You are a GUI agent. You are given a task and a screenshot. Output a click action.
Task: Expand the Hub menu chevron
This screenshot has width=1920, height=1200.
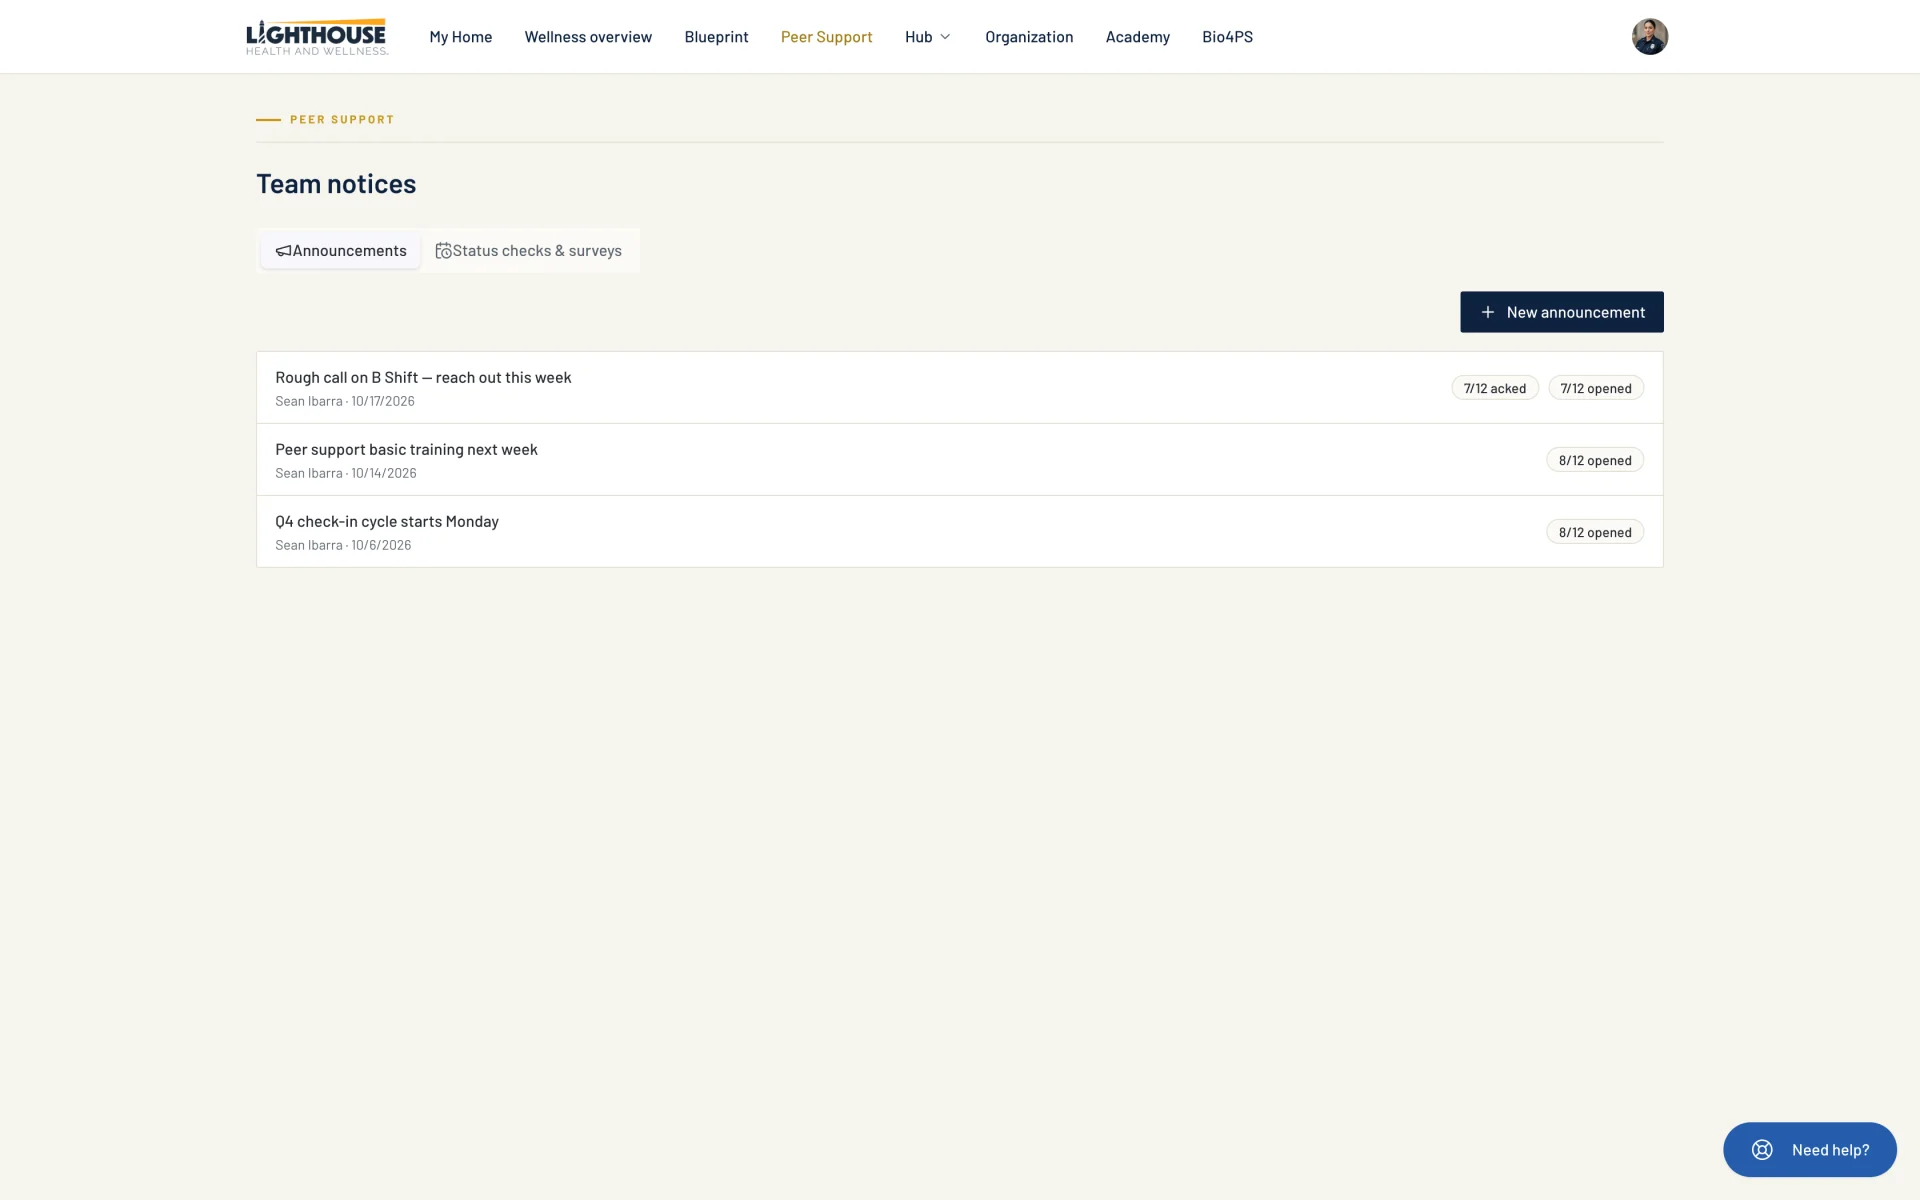tap(945, 37)
